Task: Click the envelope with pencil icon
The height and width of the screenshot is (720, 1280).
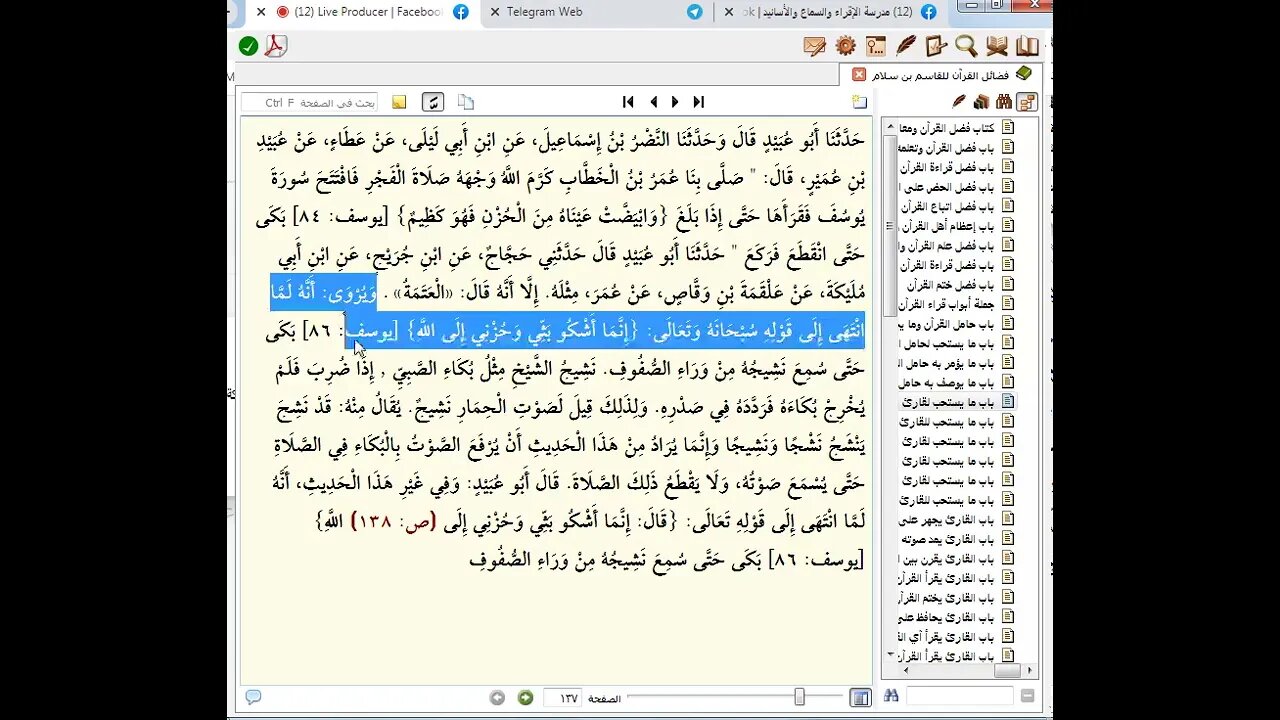Action: coord(815,46)
